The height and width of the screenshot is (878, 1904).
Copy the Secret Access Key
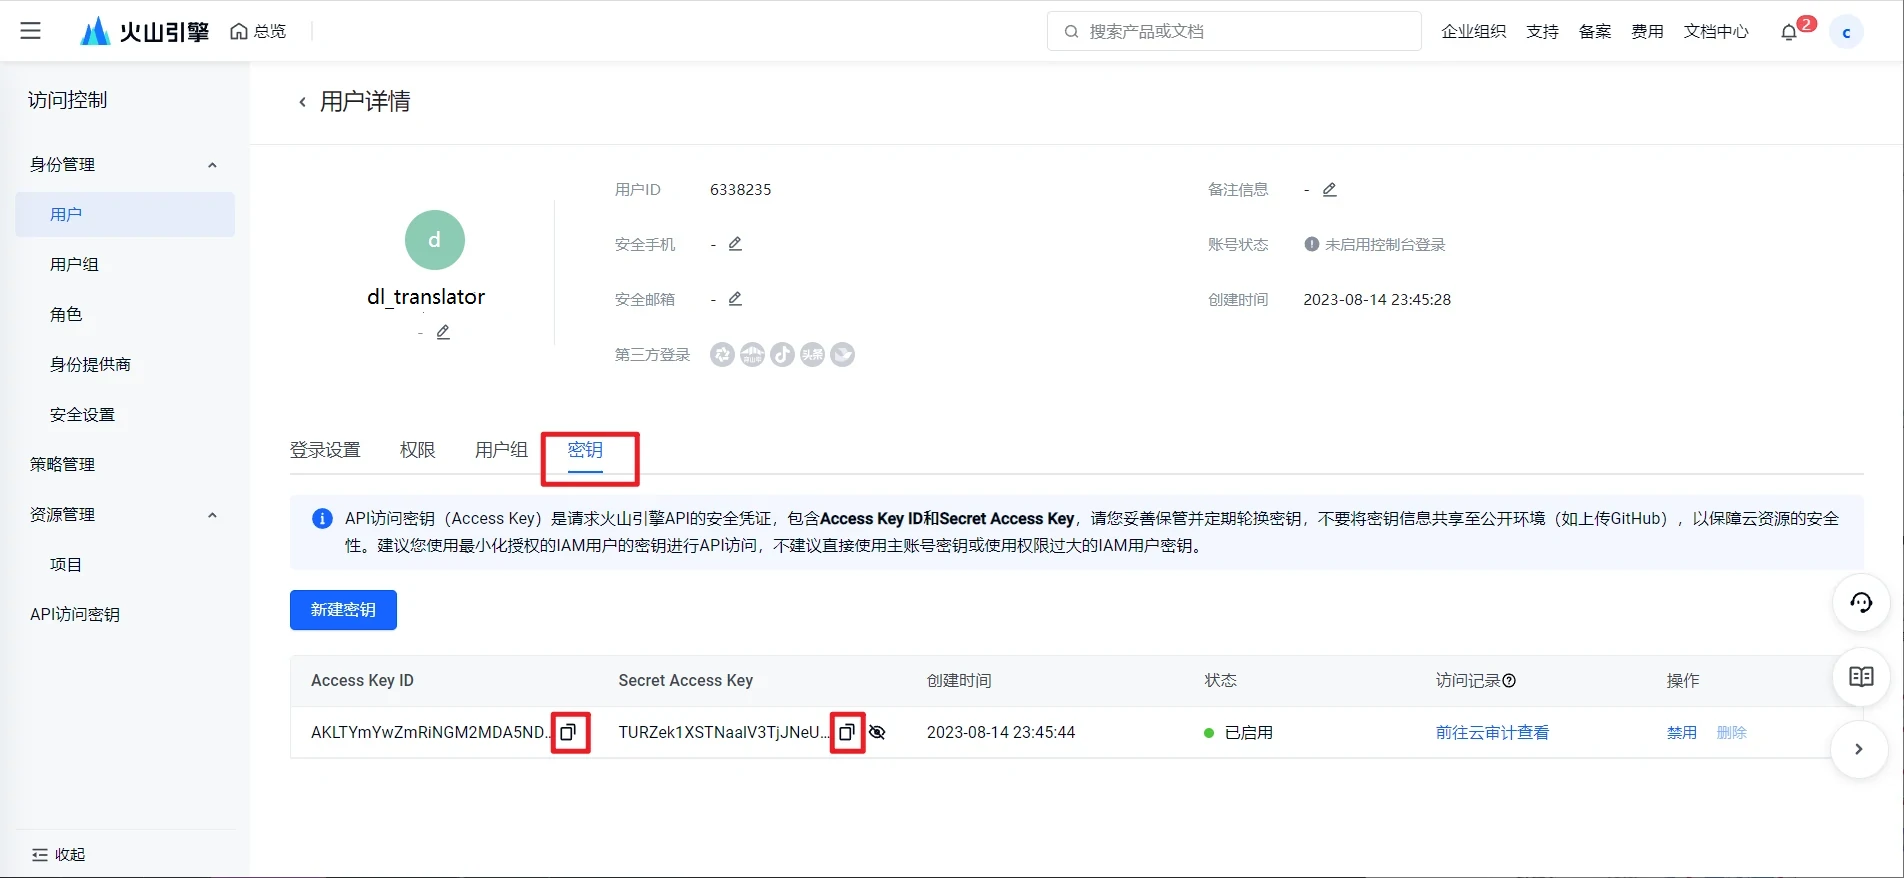846,732
